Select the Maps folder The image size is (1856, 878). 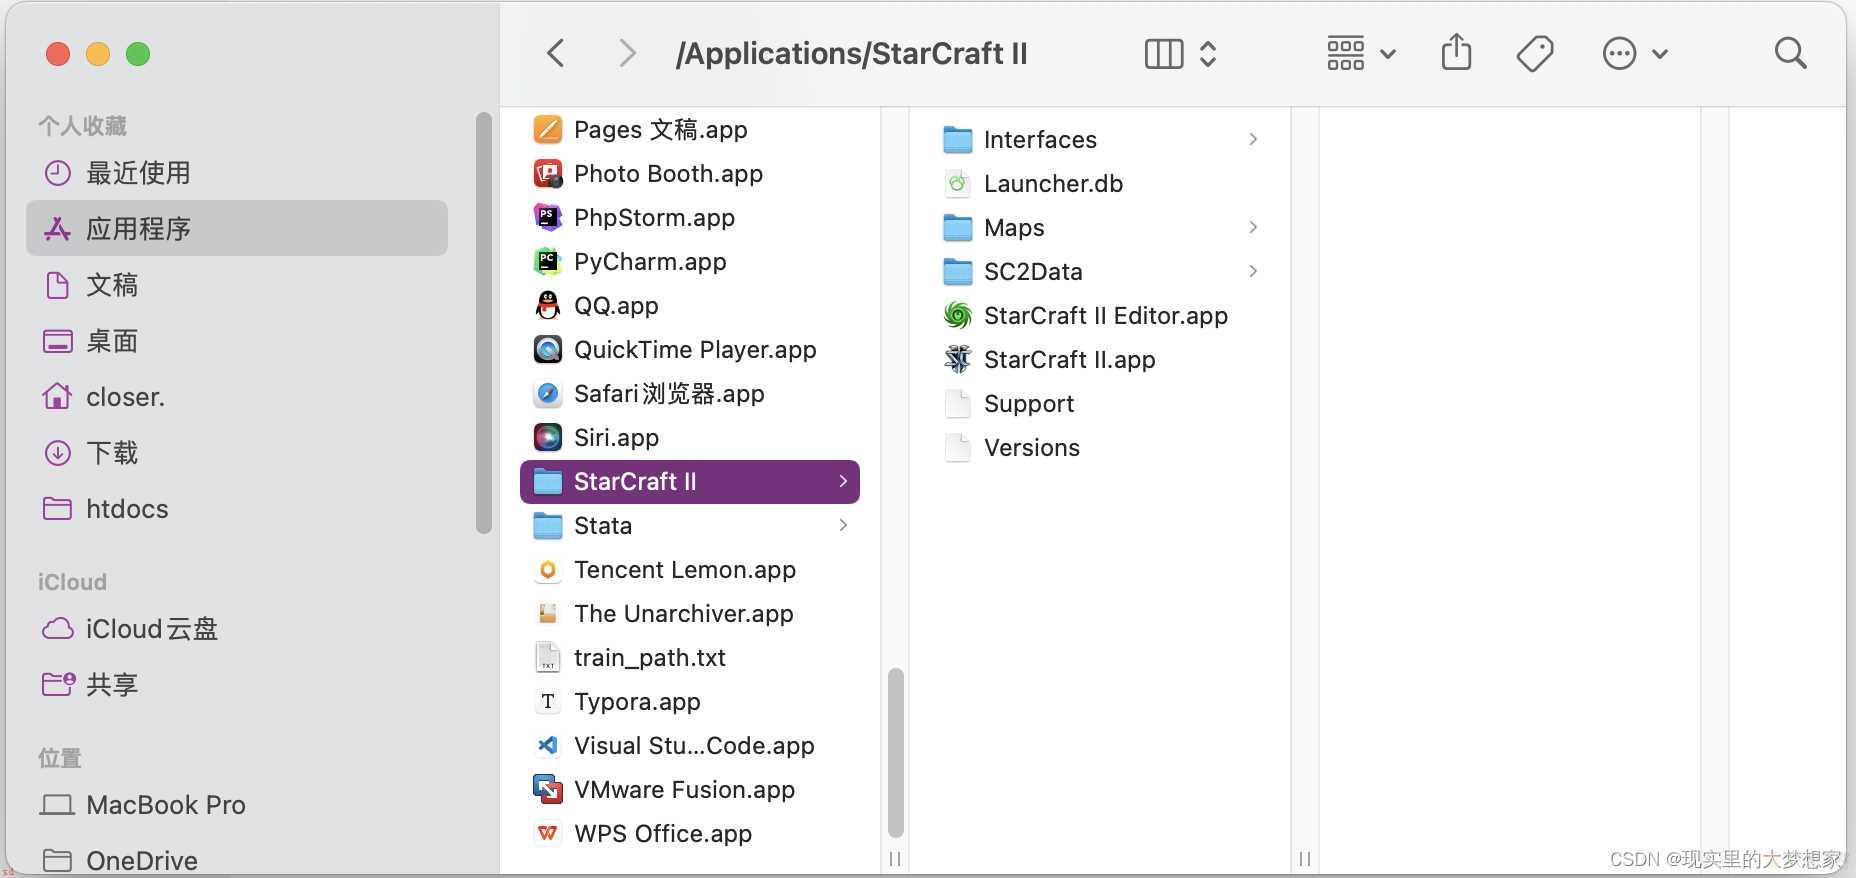(x=1100, y=228)
